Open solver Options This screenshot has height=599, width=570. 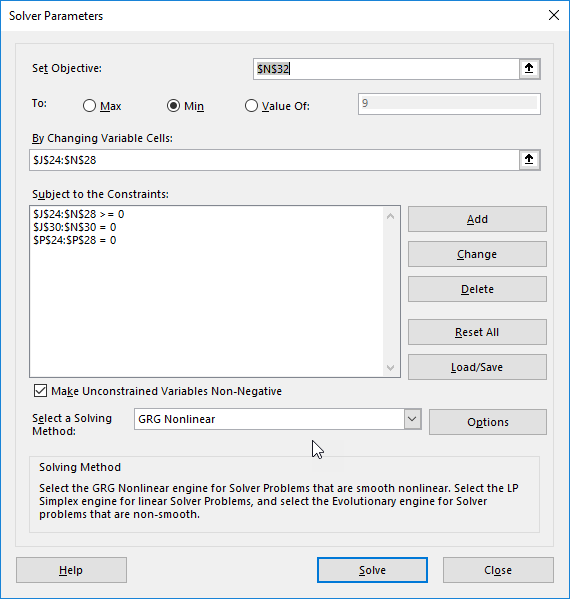(x=488, y=422)
